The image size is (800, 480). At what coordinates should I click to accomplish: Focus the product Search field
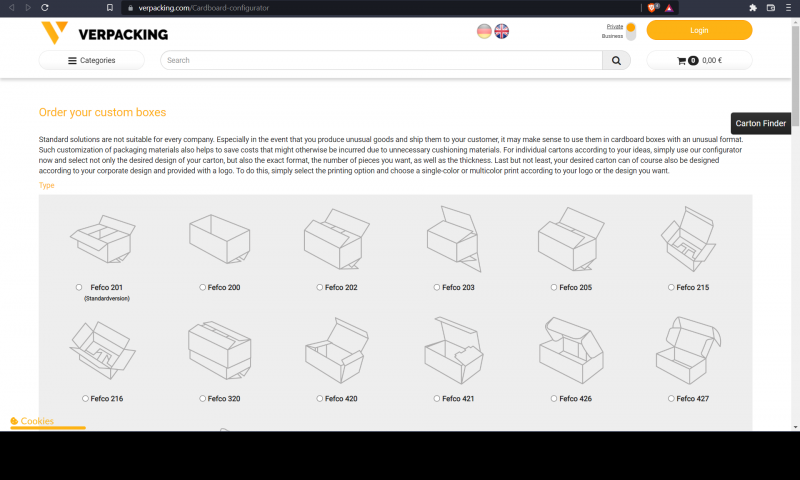381,60
